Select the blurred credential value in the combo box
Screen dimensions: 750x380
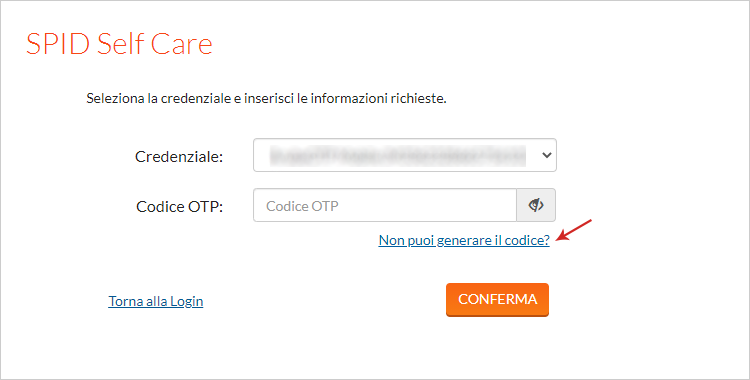pyautogui.click(x=398, y=155)
